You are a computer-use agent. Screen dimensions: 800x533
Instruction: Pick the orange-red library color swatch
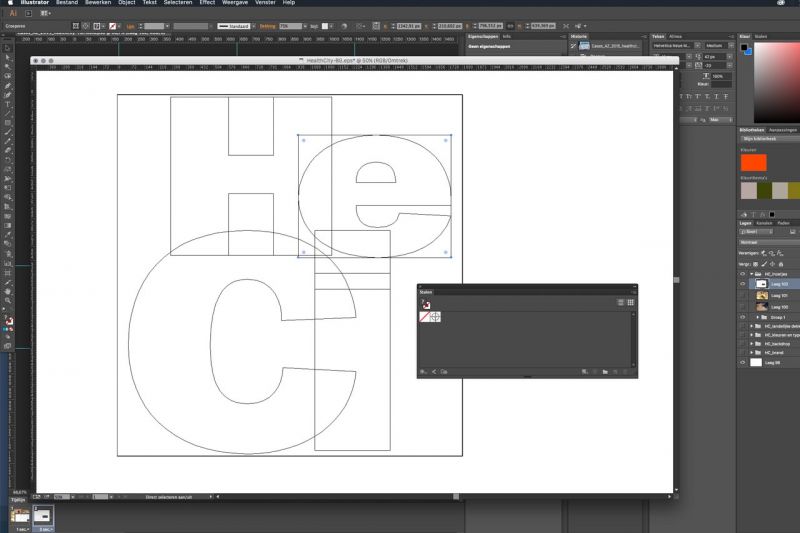coord(753,162)
